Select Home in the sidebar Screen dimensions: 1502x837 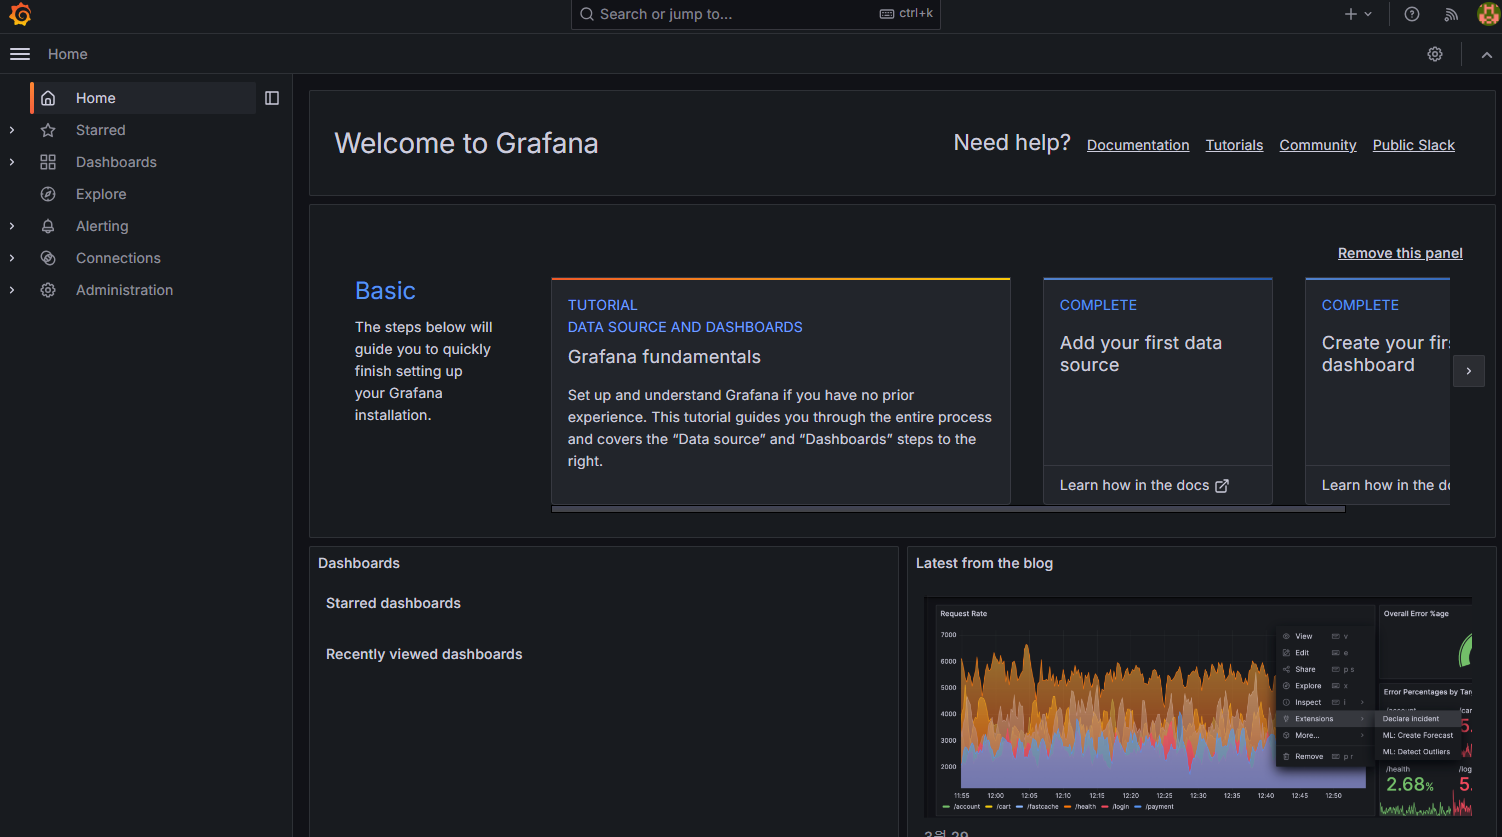point(143,98)
